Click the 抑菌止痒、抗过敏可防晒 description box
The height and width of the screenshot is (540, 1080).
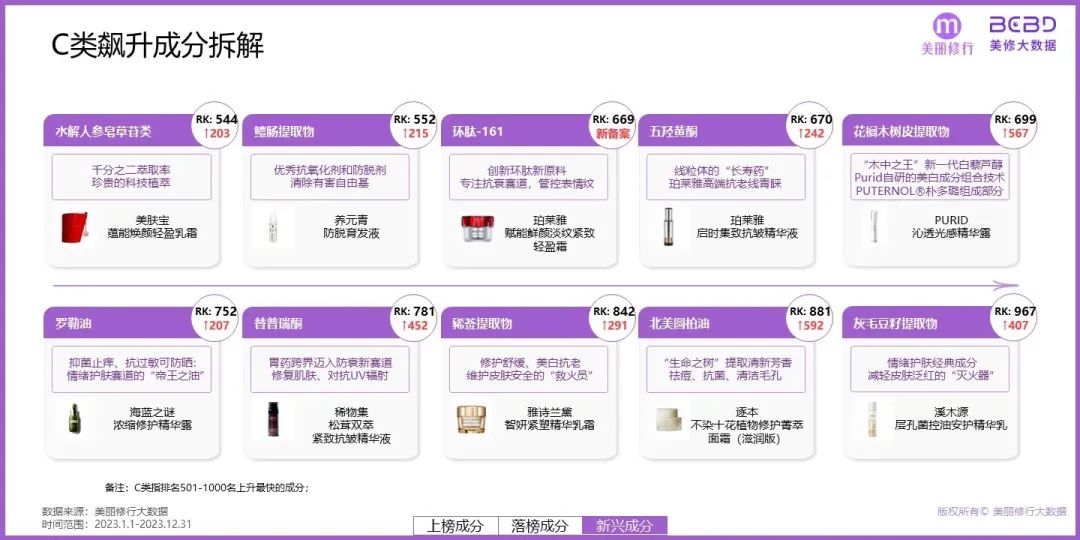(132, 369)
